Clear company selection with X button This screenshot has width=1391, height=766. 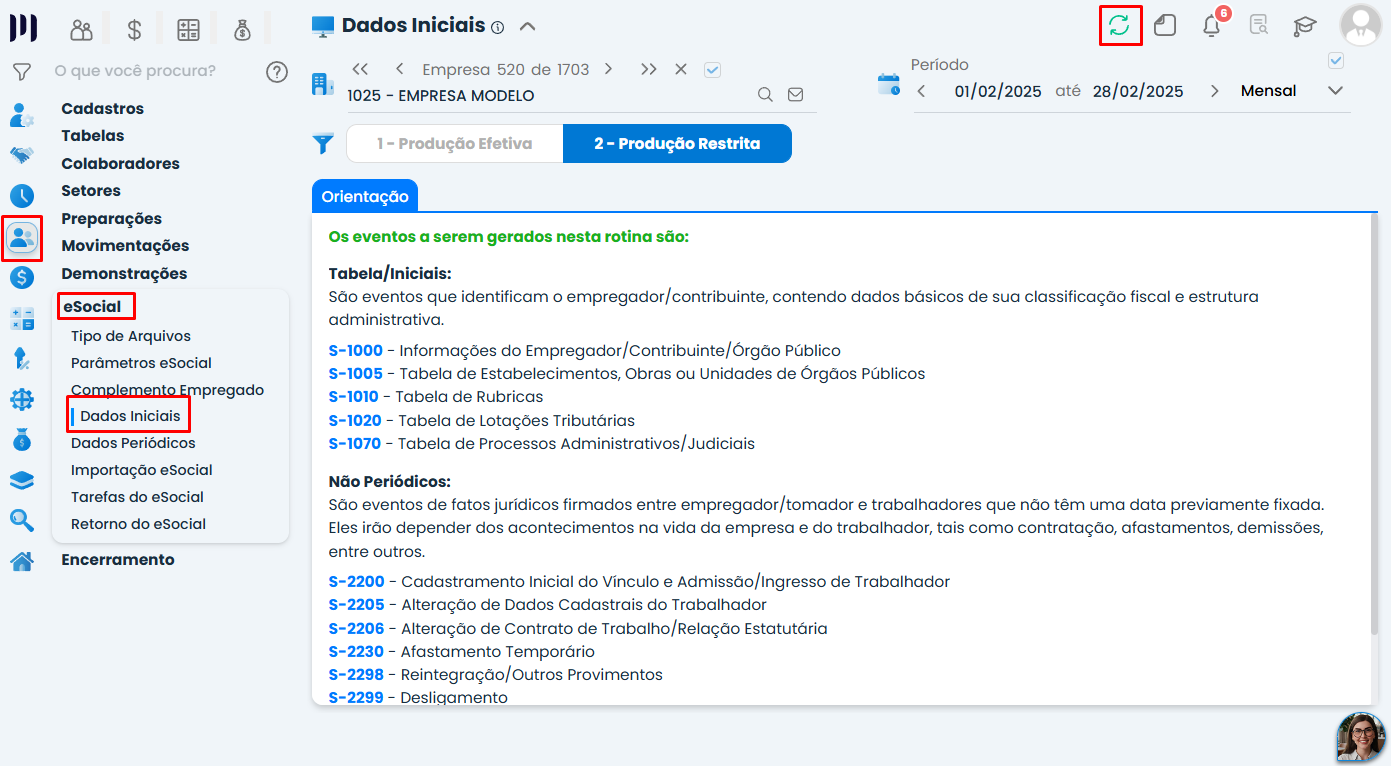tap(681, 69)
